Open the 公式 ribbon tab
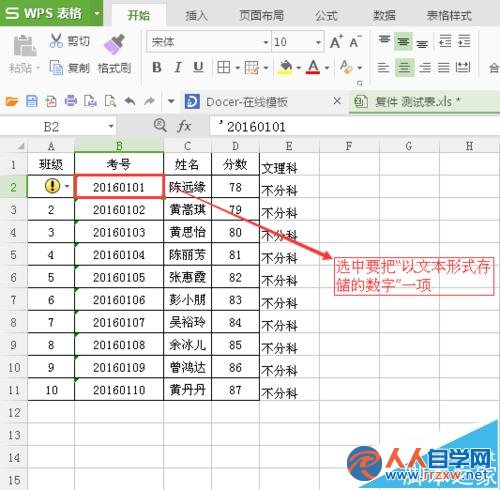Viewport: 500px width, 490px height. (x=327, y=15)
